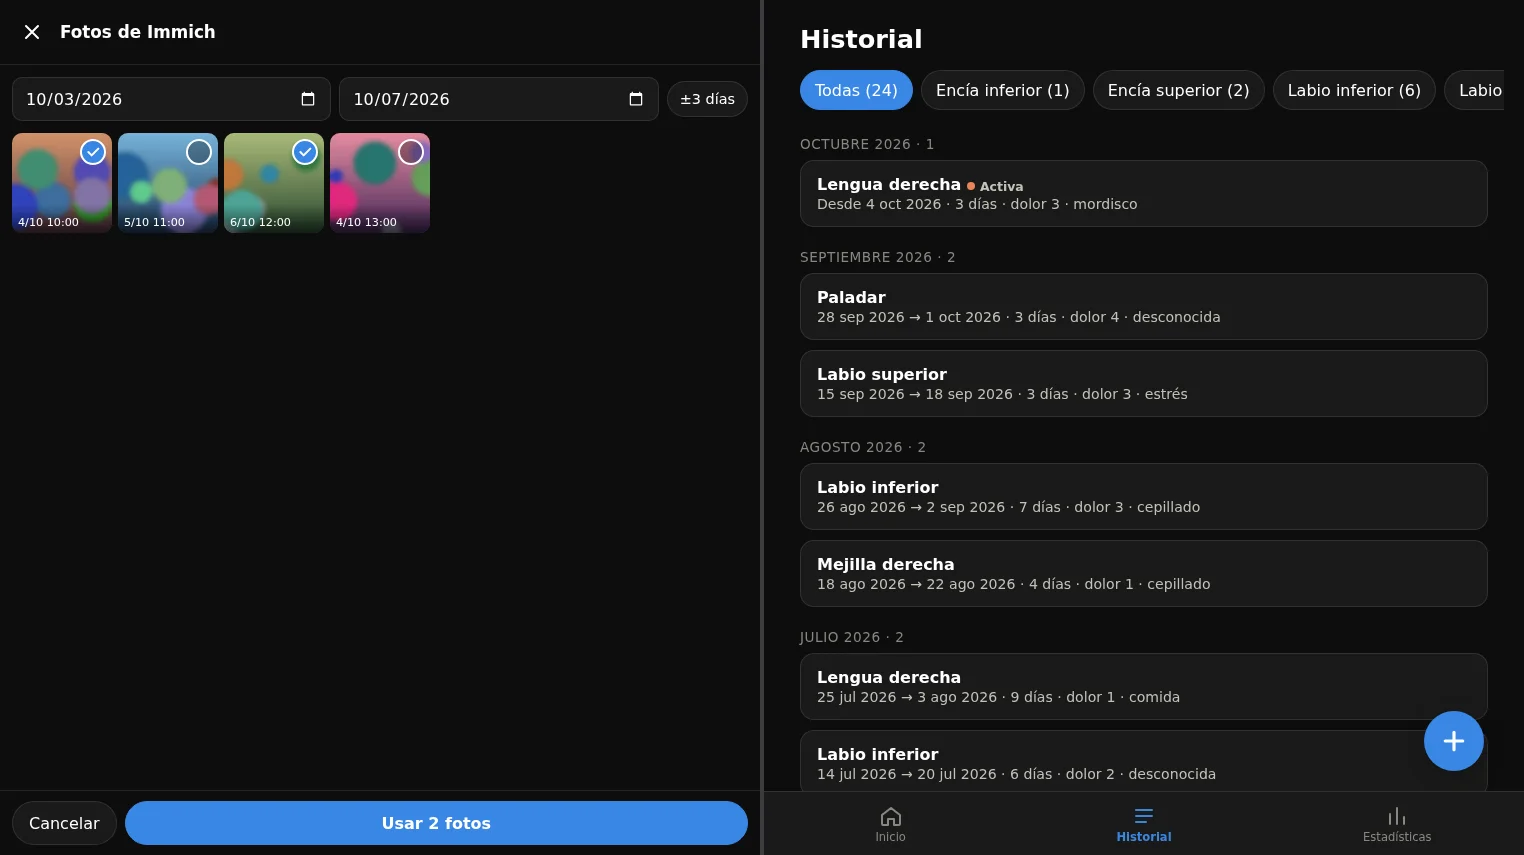The width and height of the screenshot is (1524, 855).
Task: Add new entry with plus button
Action: [1454, 741]
